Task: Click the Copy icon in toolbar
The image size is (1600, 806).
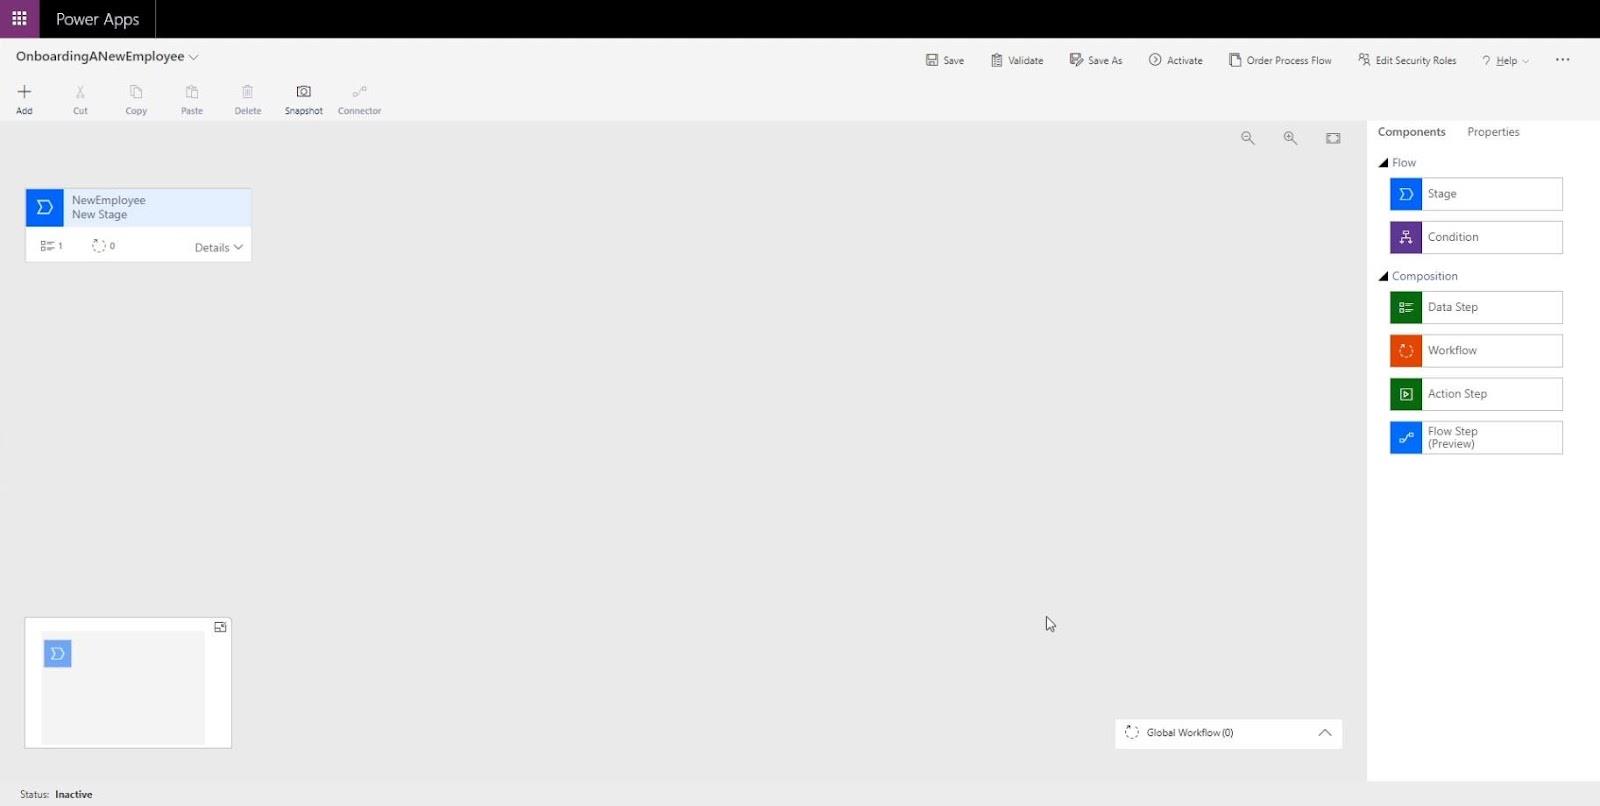Action: [136, 91]
